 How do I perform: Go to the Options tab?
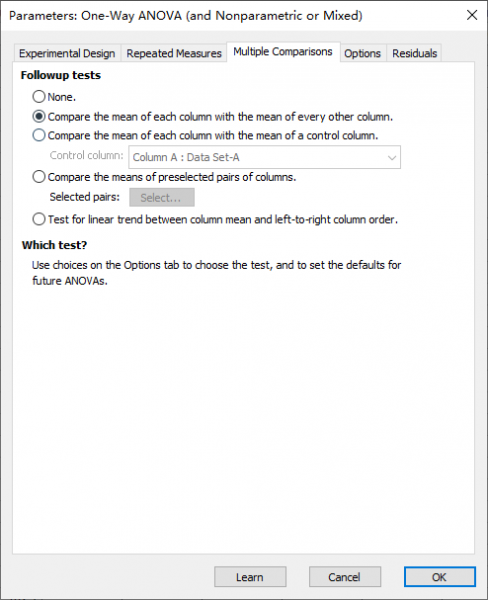coord(362,53)
